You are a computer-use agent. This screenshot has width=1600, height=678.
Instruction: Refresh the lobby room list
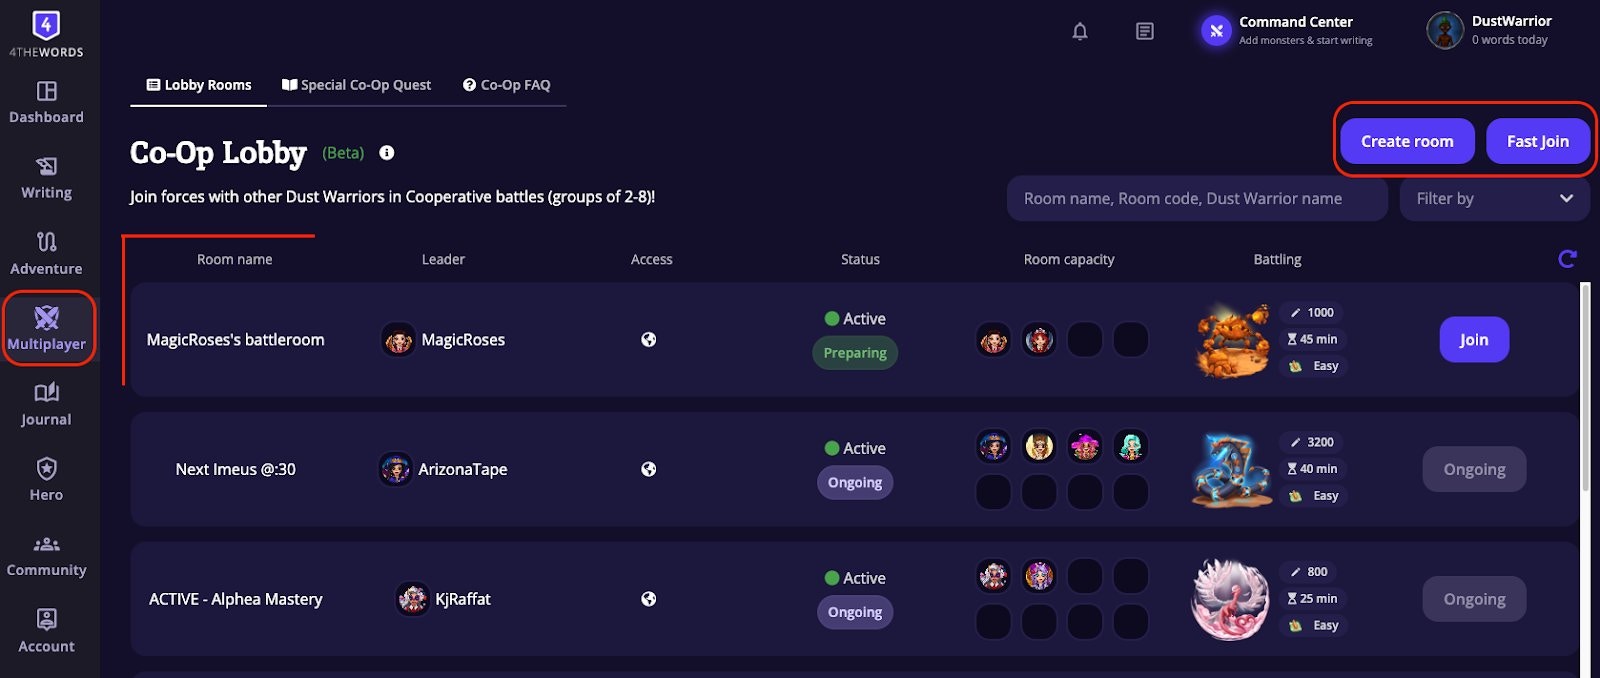tap(1568, 258)
